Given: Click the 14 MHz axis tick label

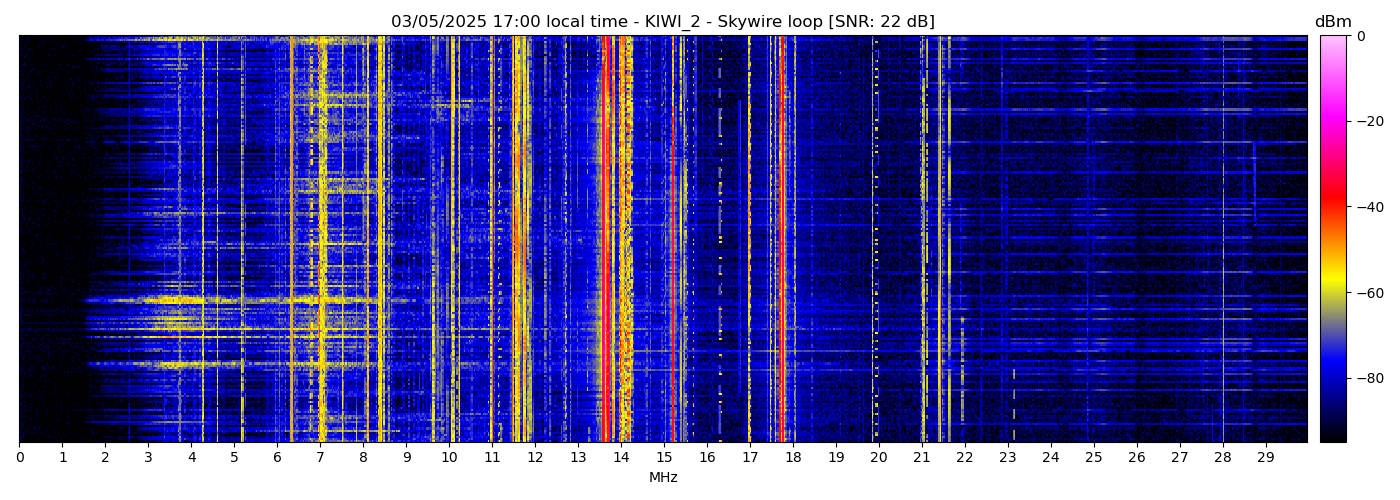Looking at the screenshot, I should tap(621, 458).
